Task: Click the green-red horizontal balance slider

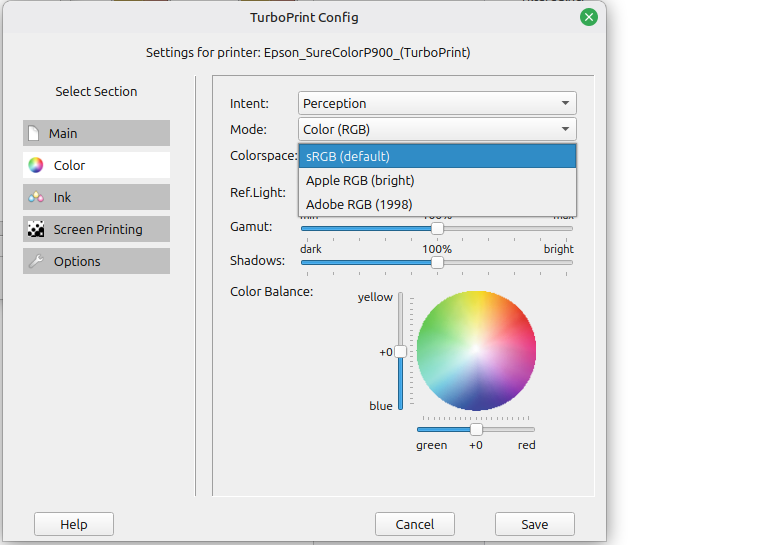Action: [476, 429]
